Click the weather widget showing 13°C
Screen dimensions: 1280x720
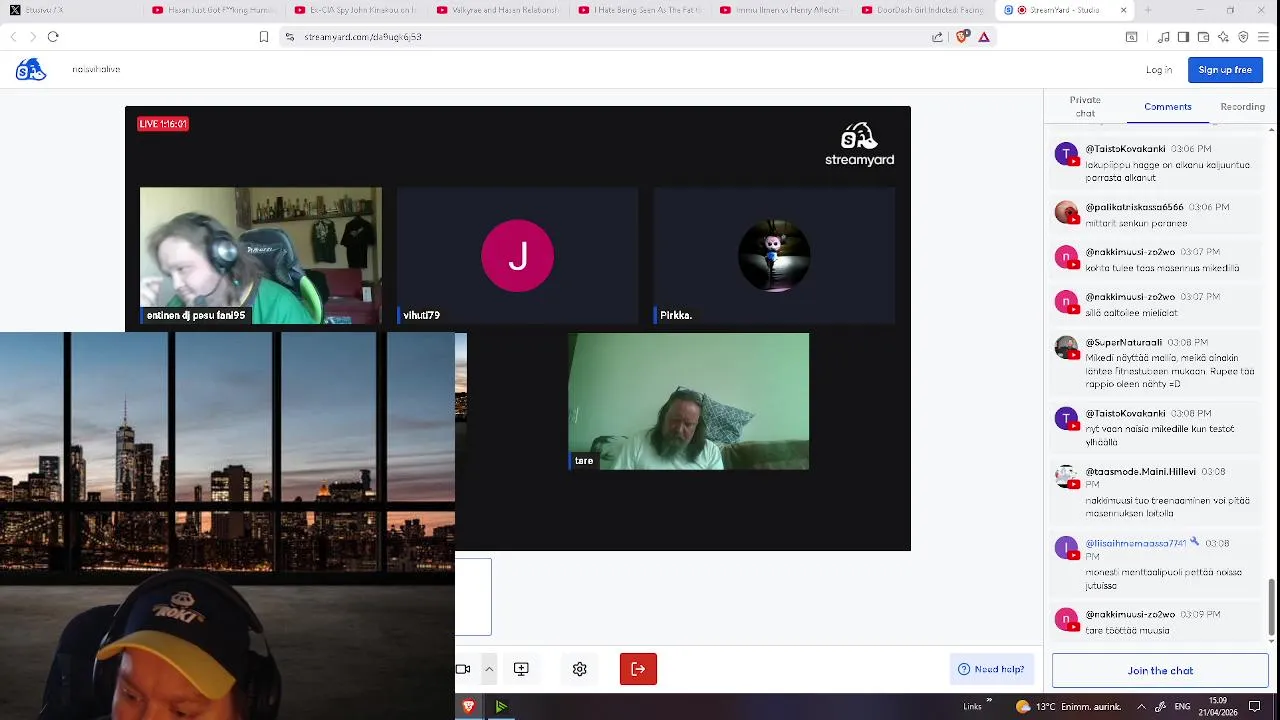1067,707
